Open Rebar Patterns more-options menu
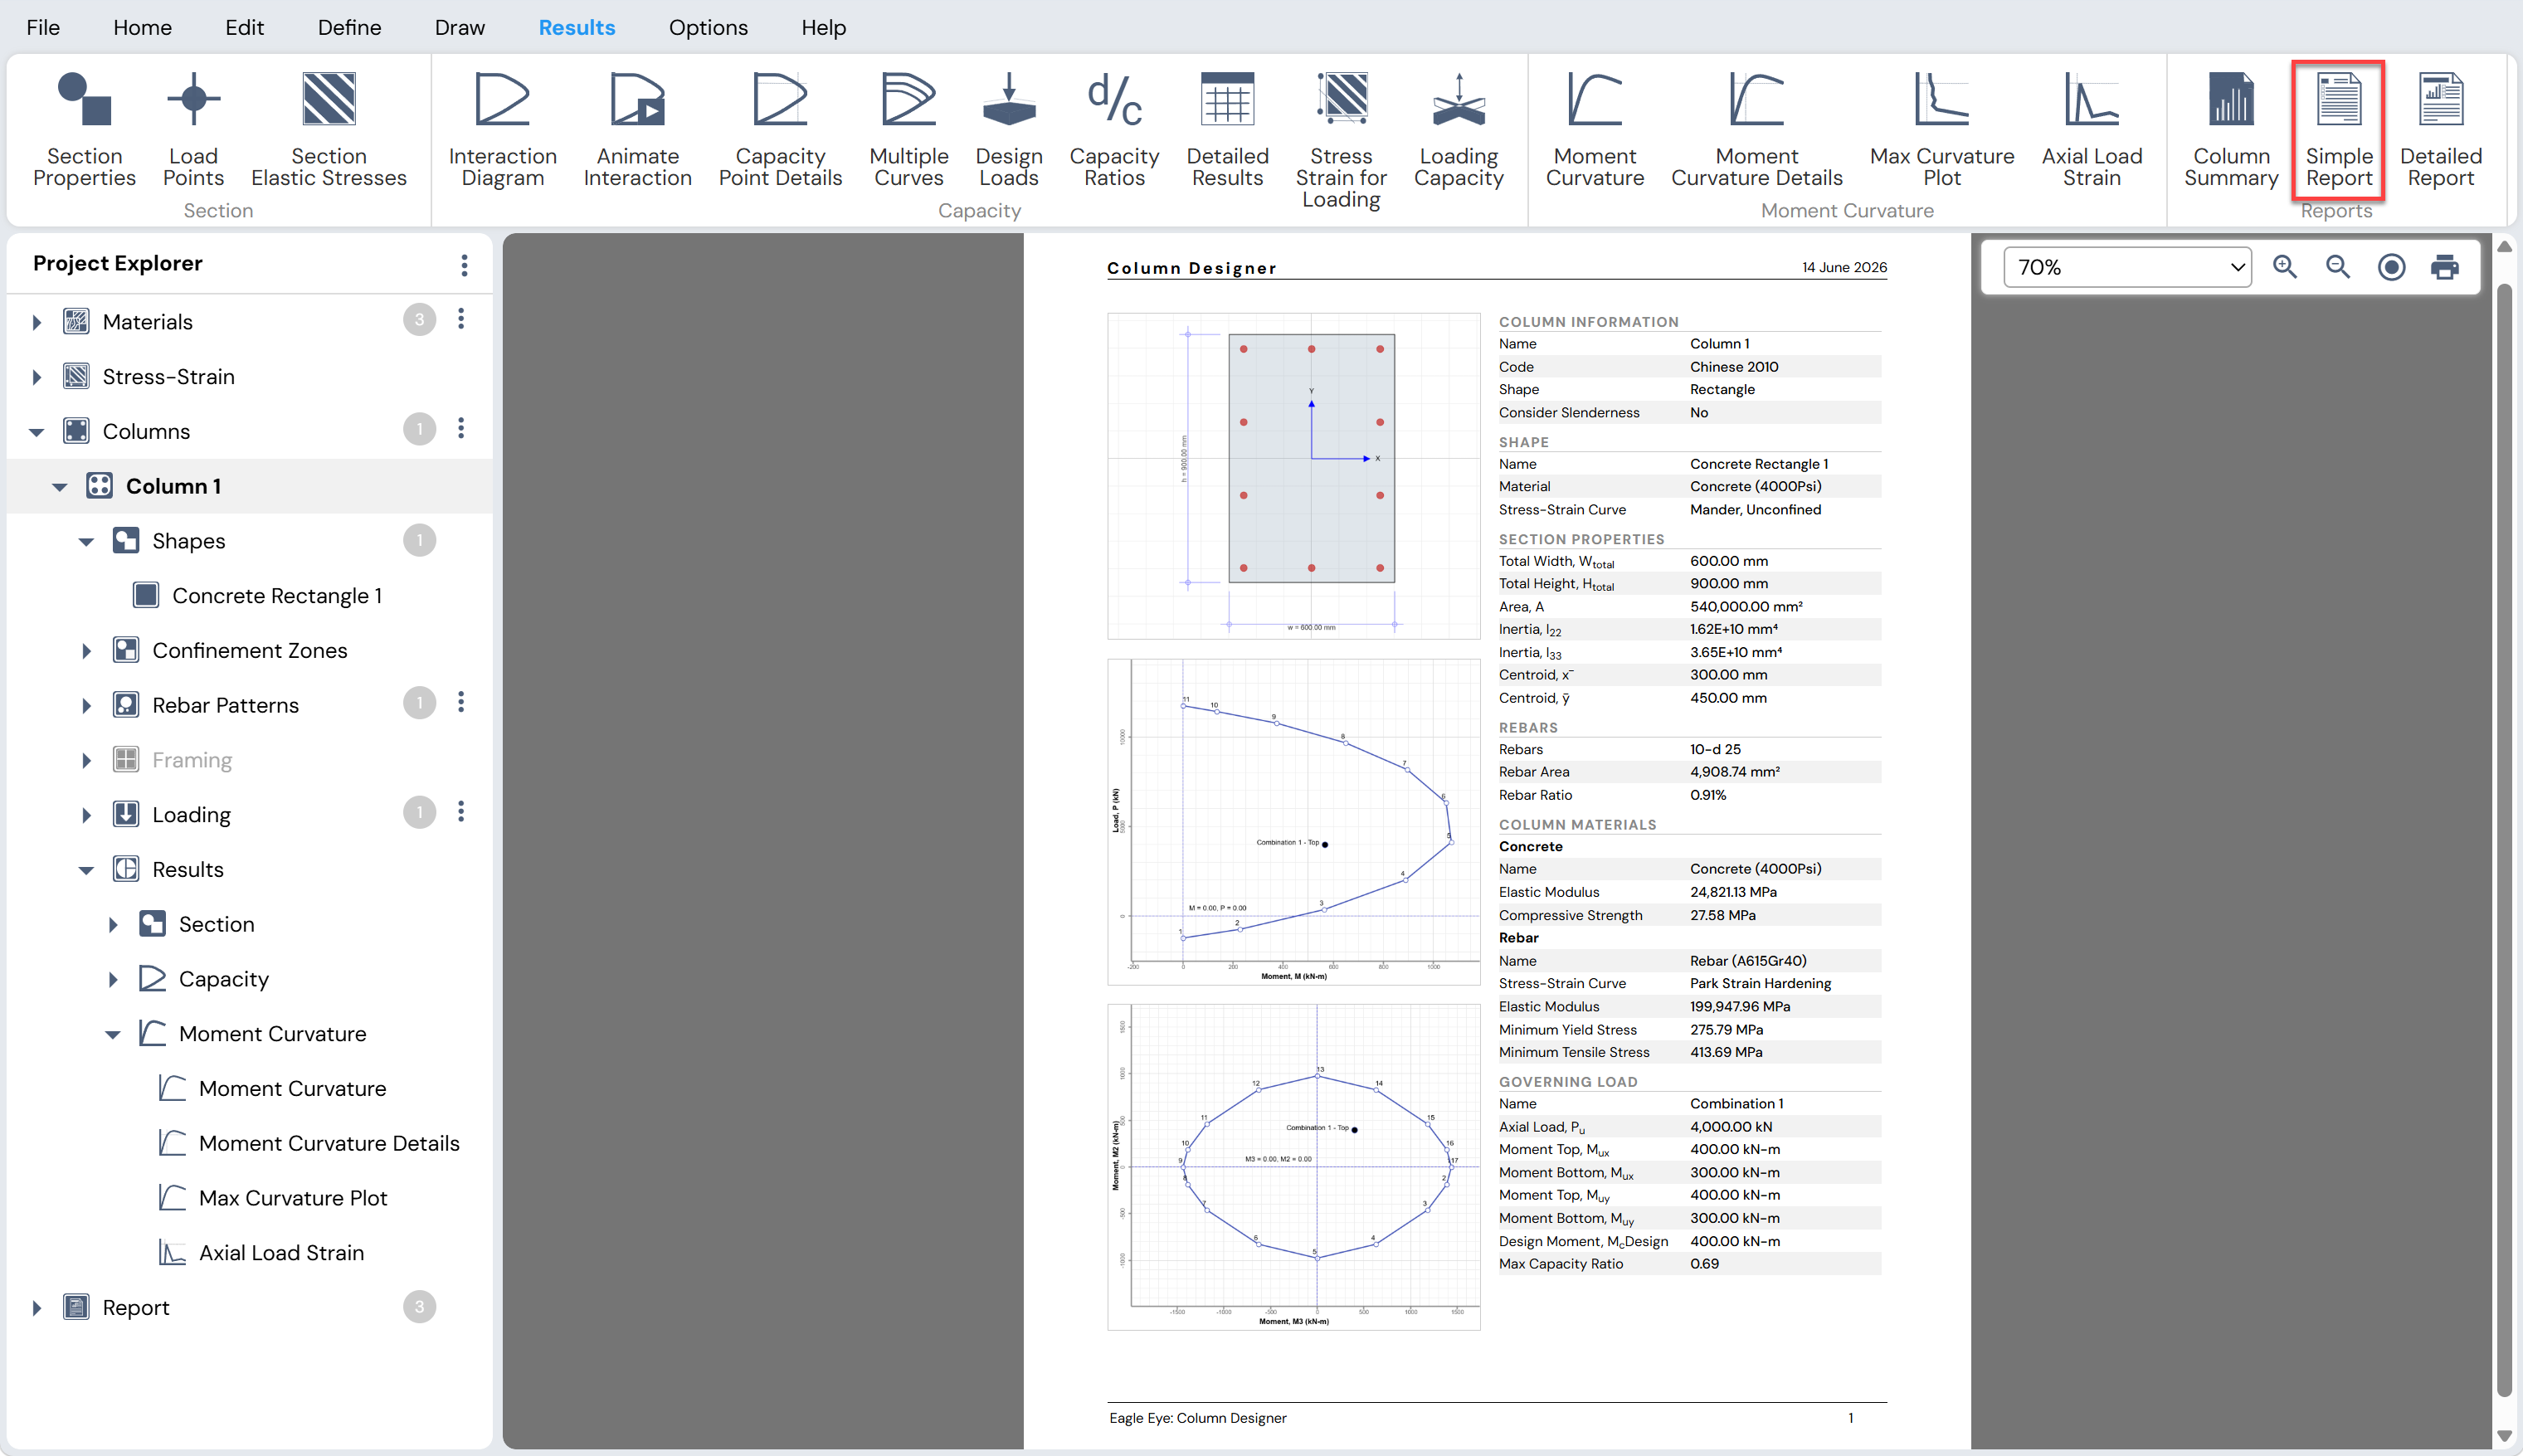 click(461, 703)
